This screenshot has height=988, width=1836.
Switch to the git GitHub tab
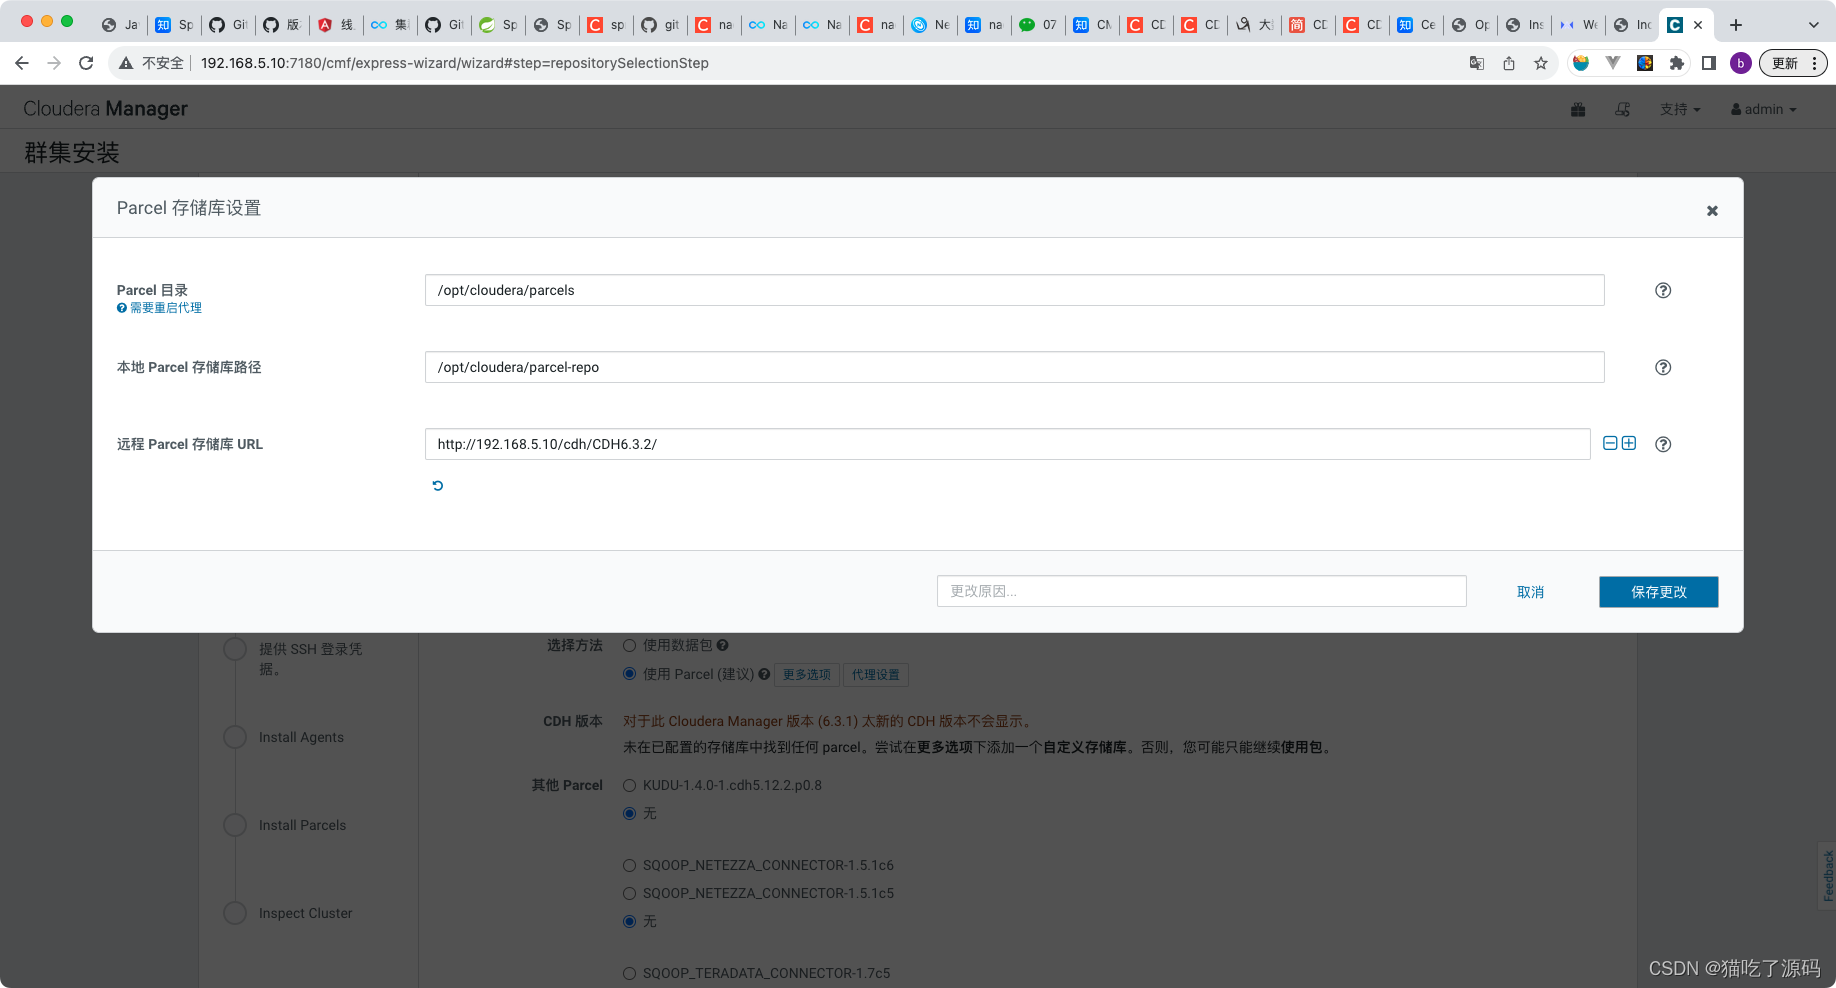pyautogui.click(x=660, y=25)
